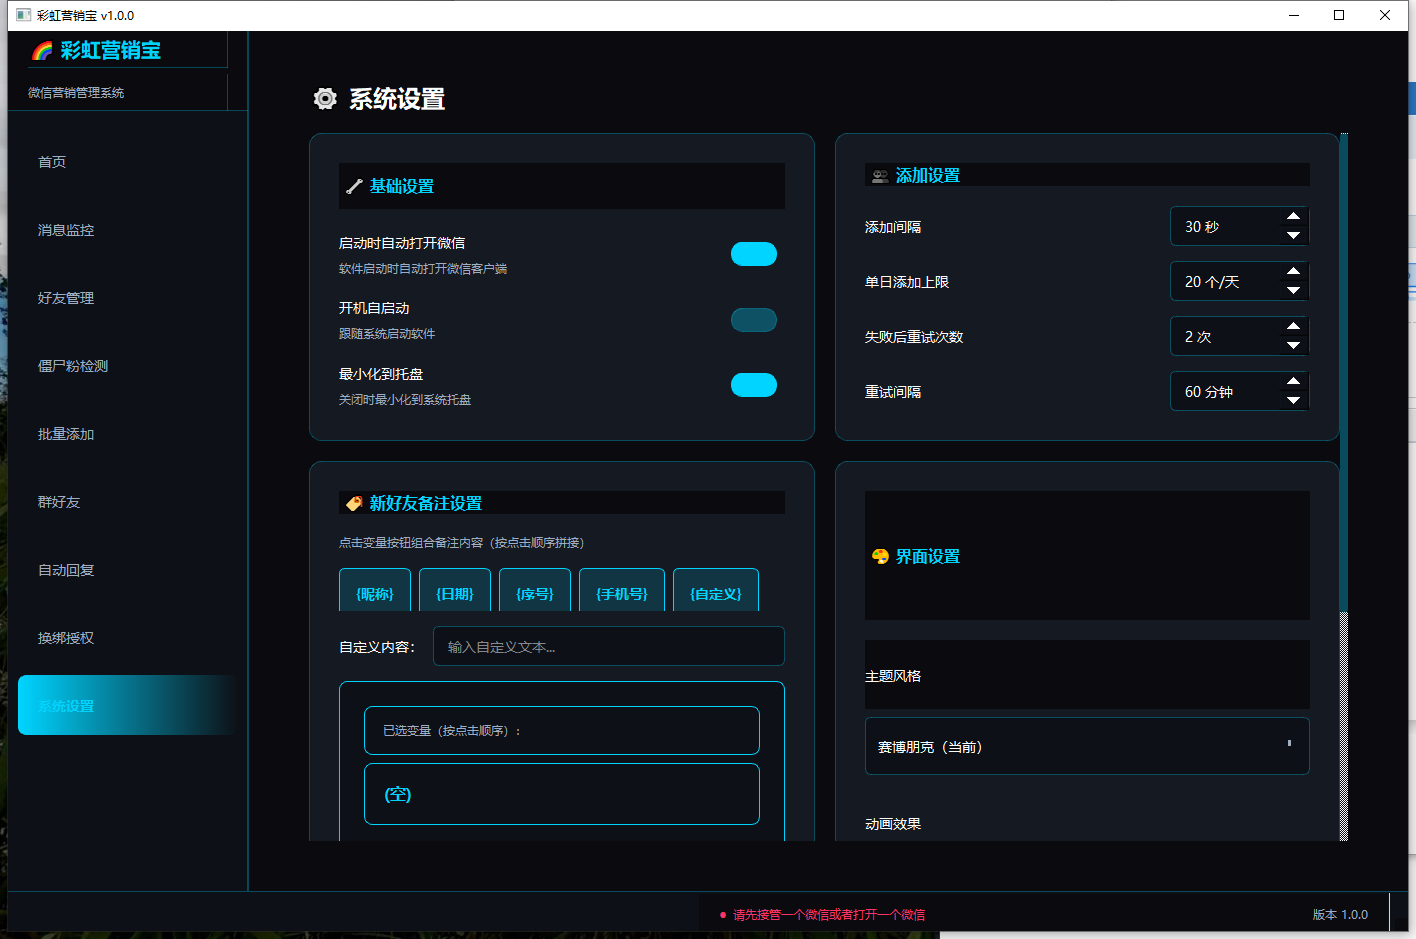Increase 单日添加上限 with the up arrow
This screenshot has width=1416, height=939.
[1293, 272]
